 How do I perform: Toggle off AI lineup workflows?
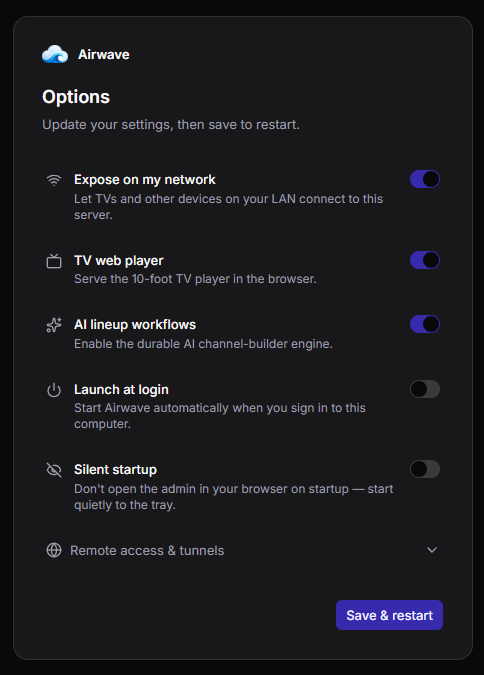click(425, 324)
